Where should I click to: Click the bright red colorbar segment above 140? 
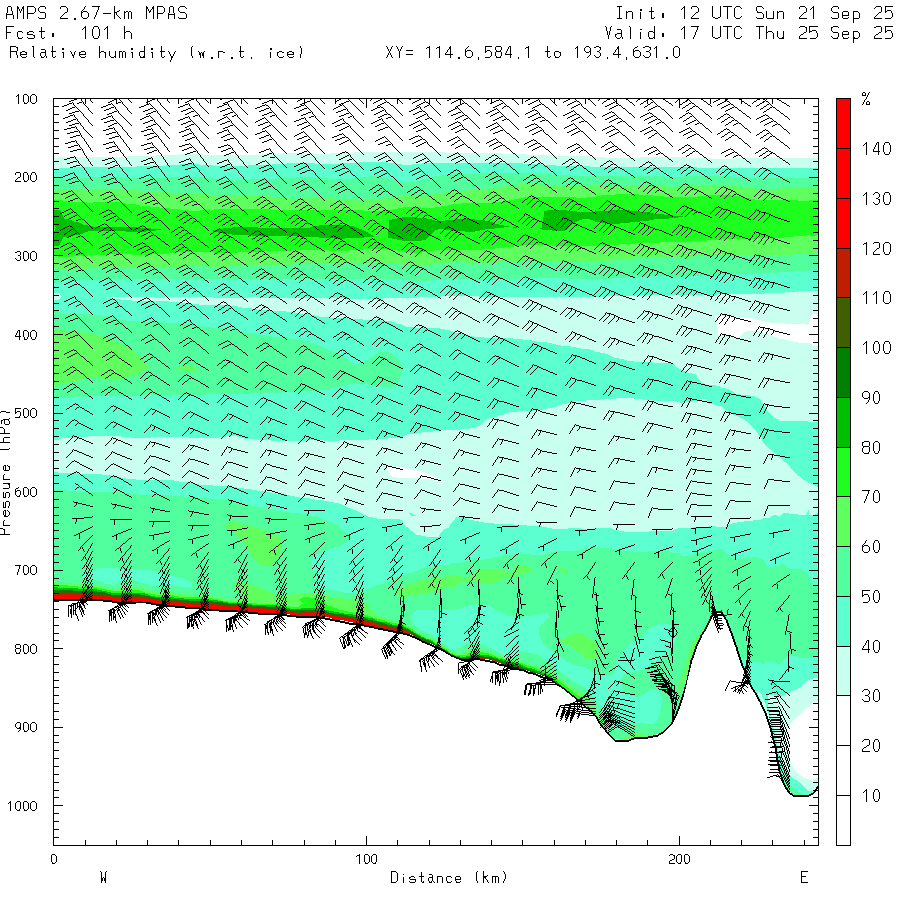843,123
